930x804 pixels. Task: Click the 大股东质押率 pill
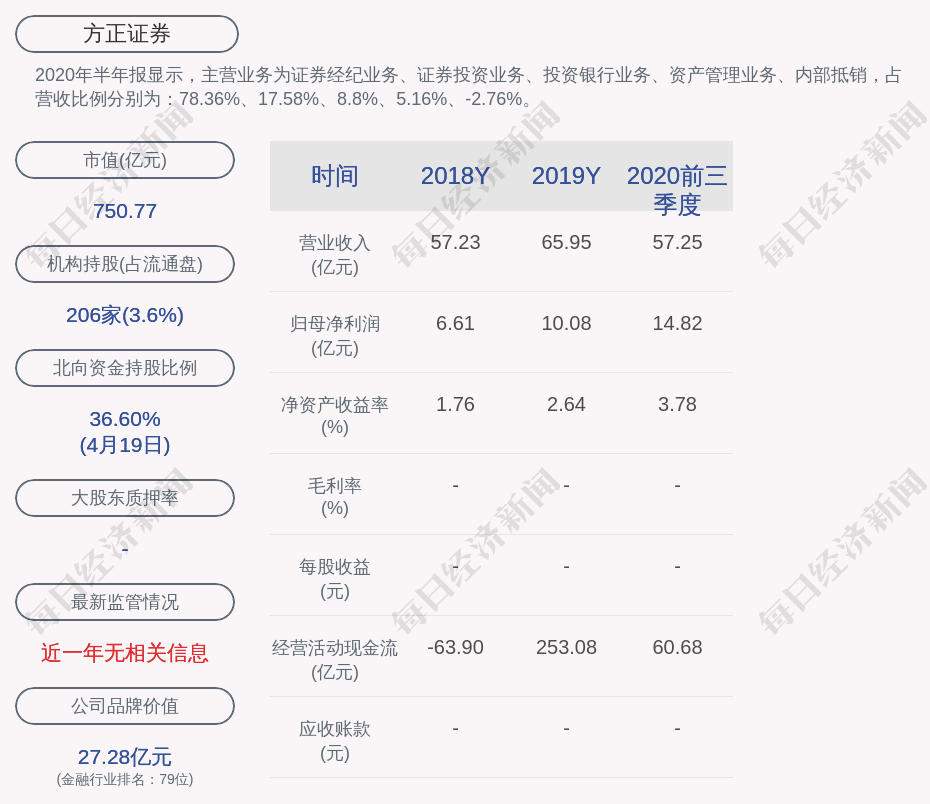(125, 497)
